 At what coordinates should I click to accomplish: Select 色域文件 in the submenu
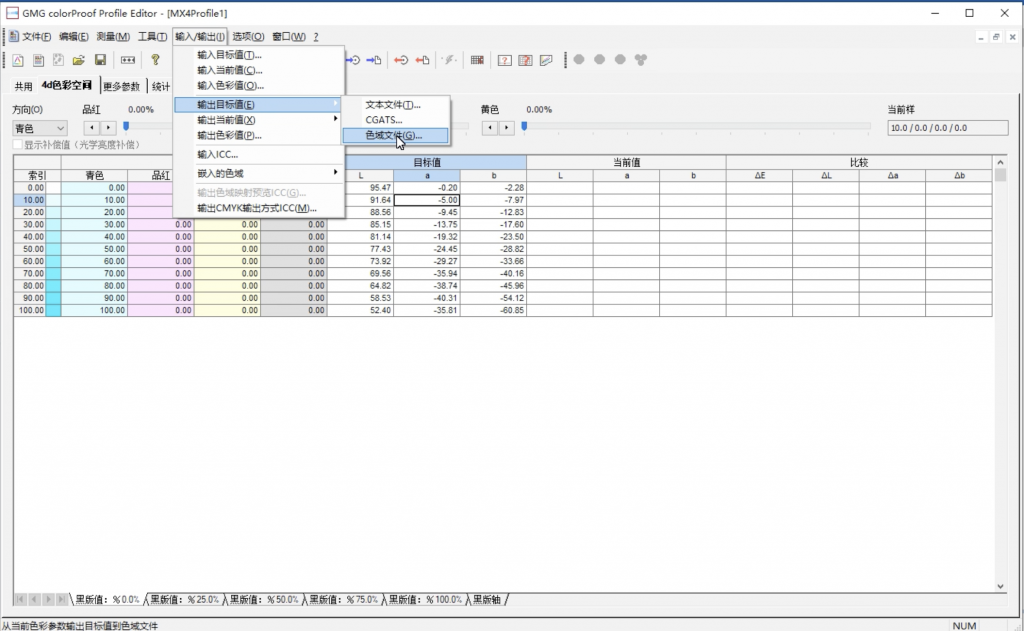[396, 135]
